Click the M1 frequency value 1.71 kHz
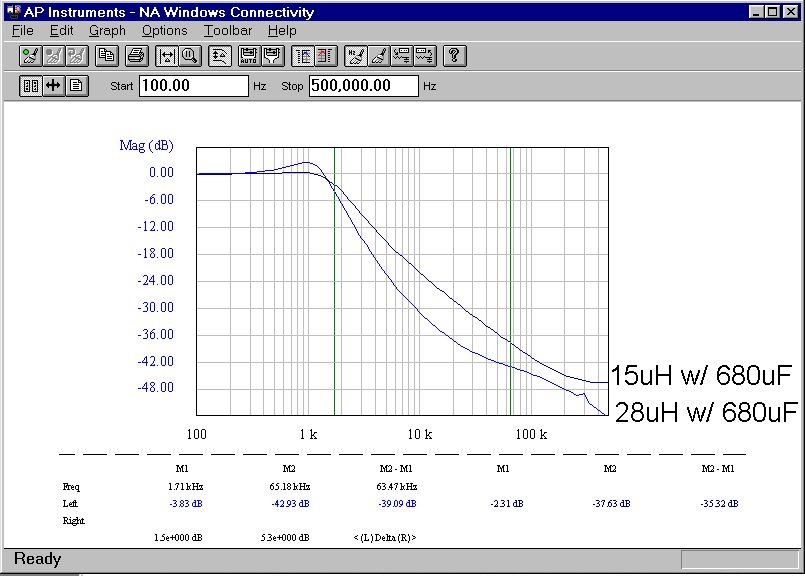Viewport: 805px width, 576px height. click(x=185, y=486)
